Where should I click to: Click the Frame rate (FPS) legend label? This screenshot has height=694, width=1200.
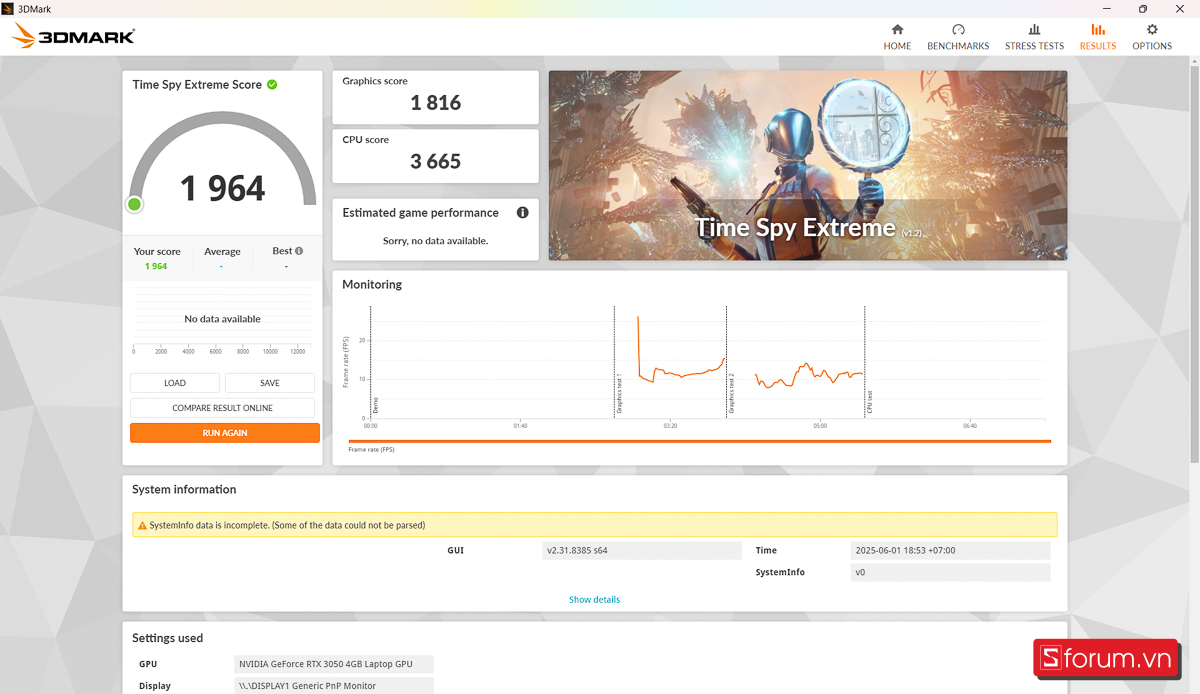(371, 450)
